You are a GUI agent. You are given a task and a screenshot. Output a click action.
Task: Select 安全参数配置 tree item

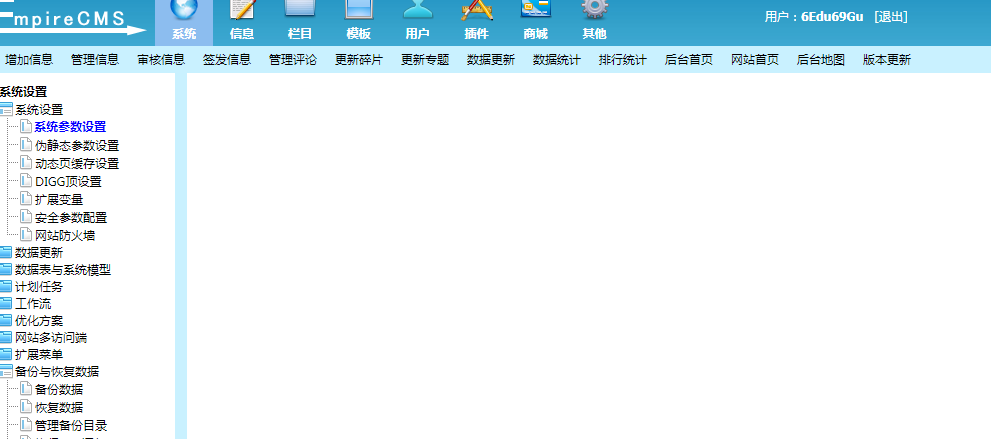71,217
